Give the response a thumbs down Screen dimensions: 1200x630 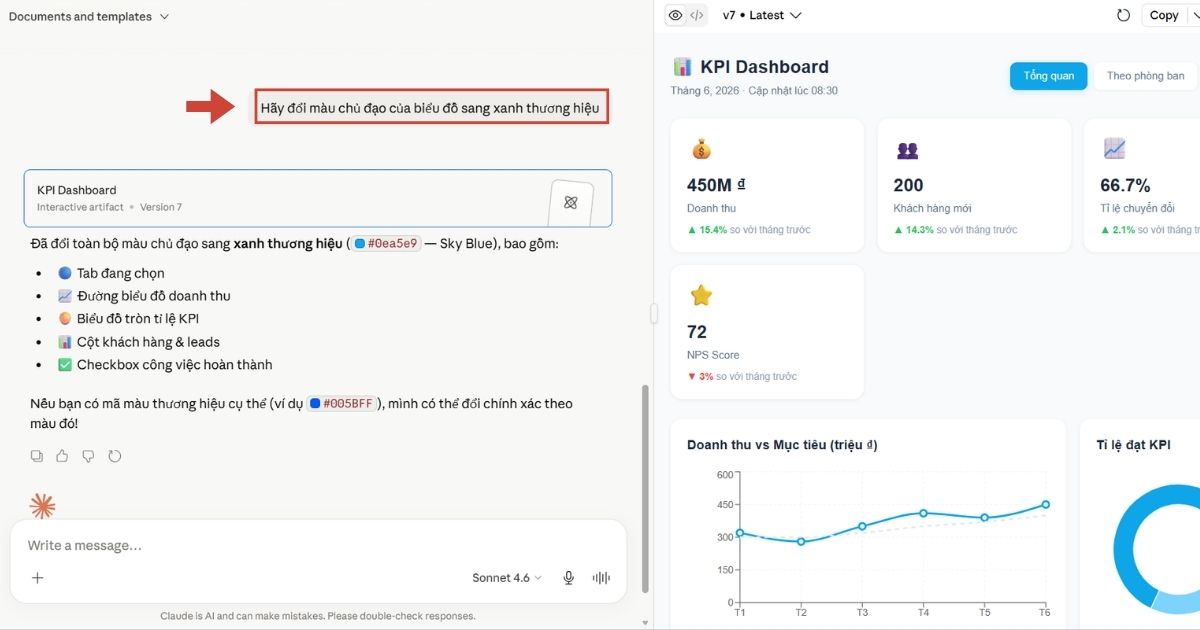click(88, 456)
